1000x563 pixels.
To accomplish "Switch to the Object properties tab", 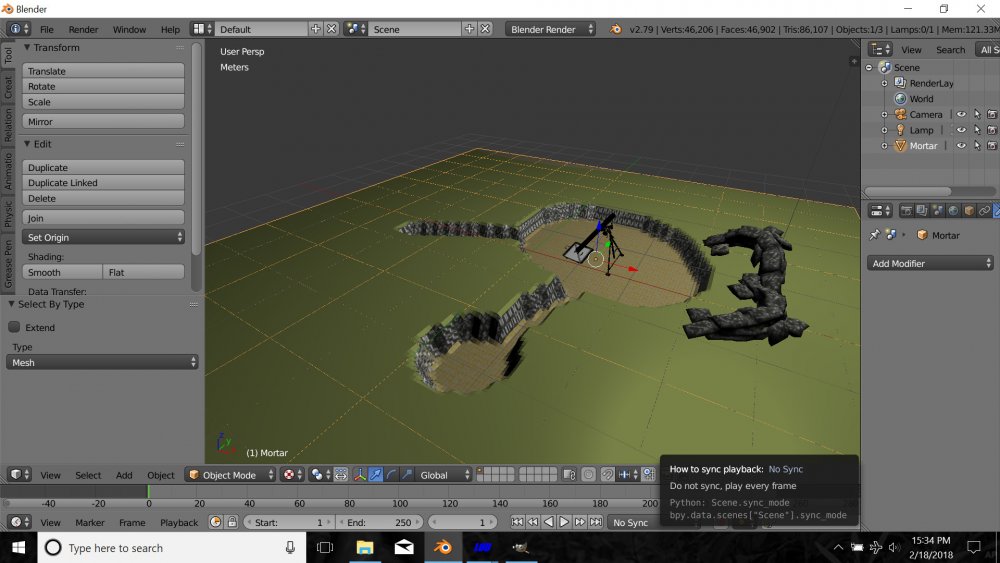I will point(969,210).
